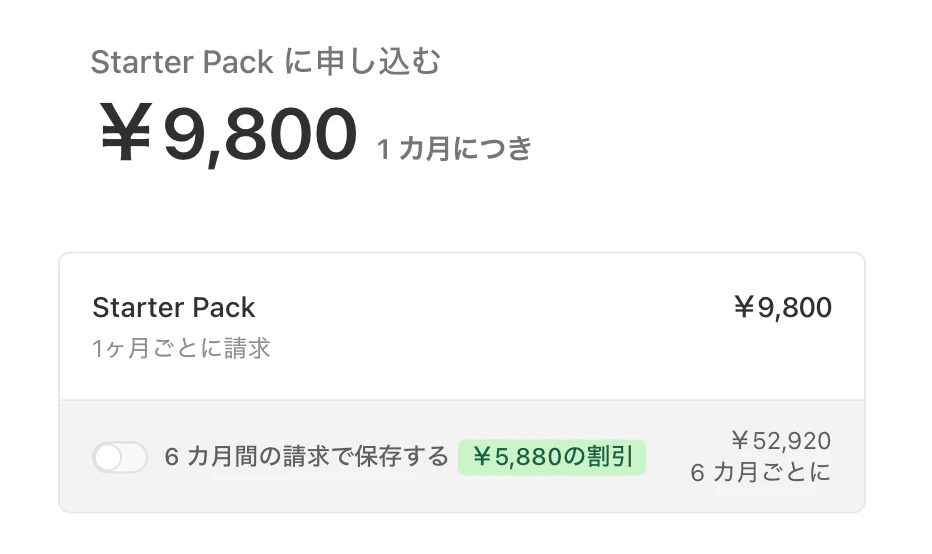Image resolution: width=932 pixels, height=554 pixels.
Task: Enable the 6-month billing toggle switch
Action: [119, 457]
